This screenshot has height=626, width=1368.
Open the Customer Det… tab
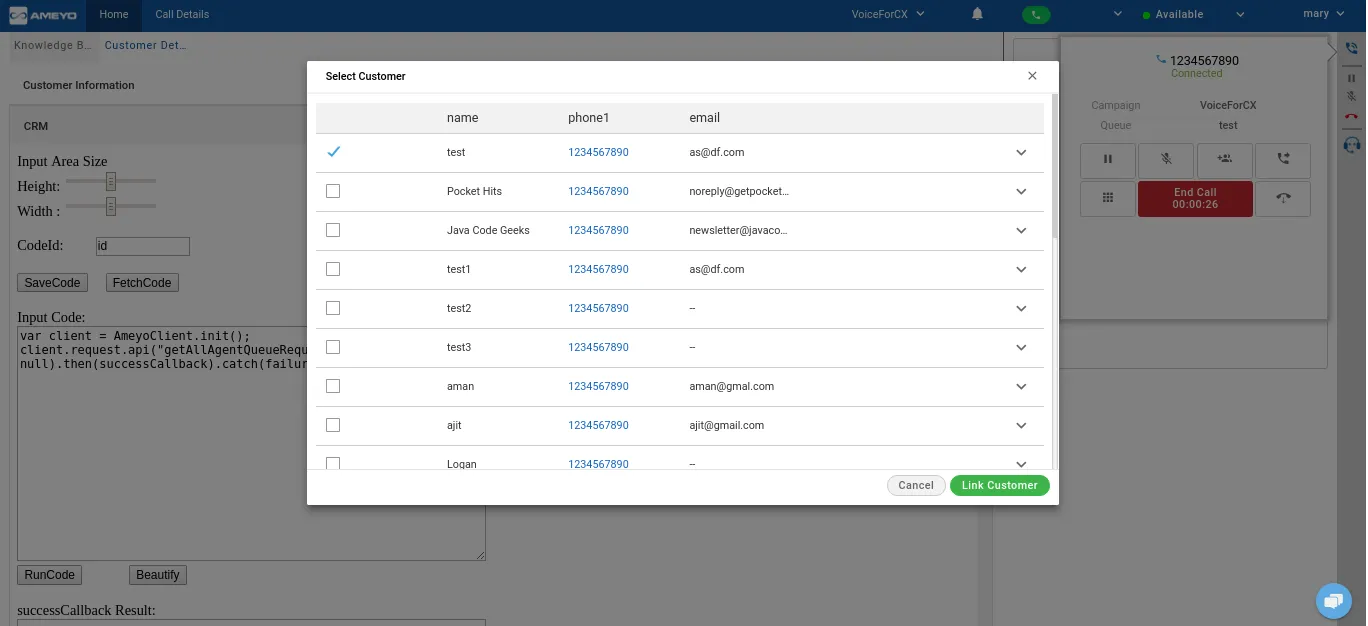pyautogui.click(x=145, y=45)
